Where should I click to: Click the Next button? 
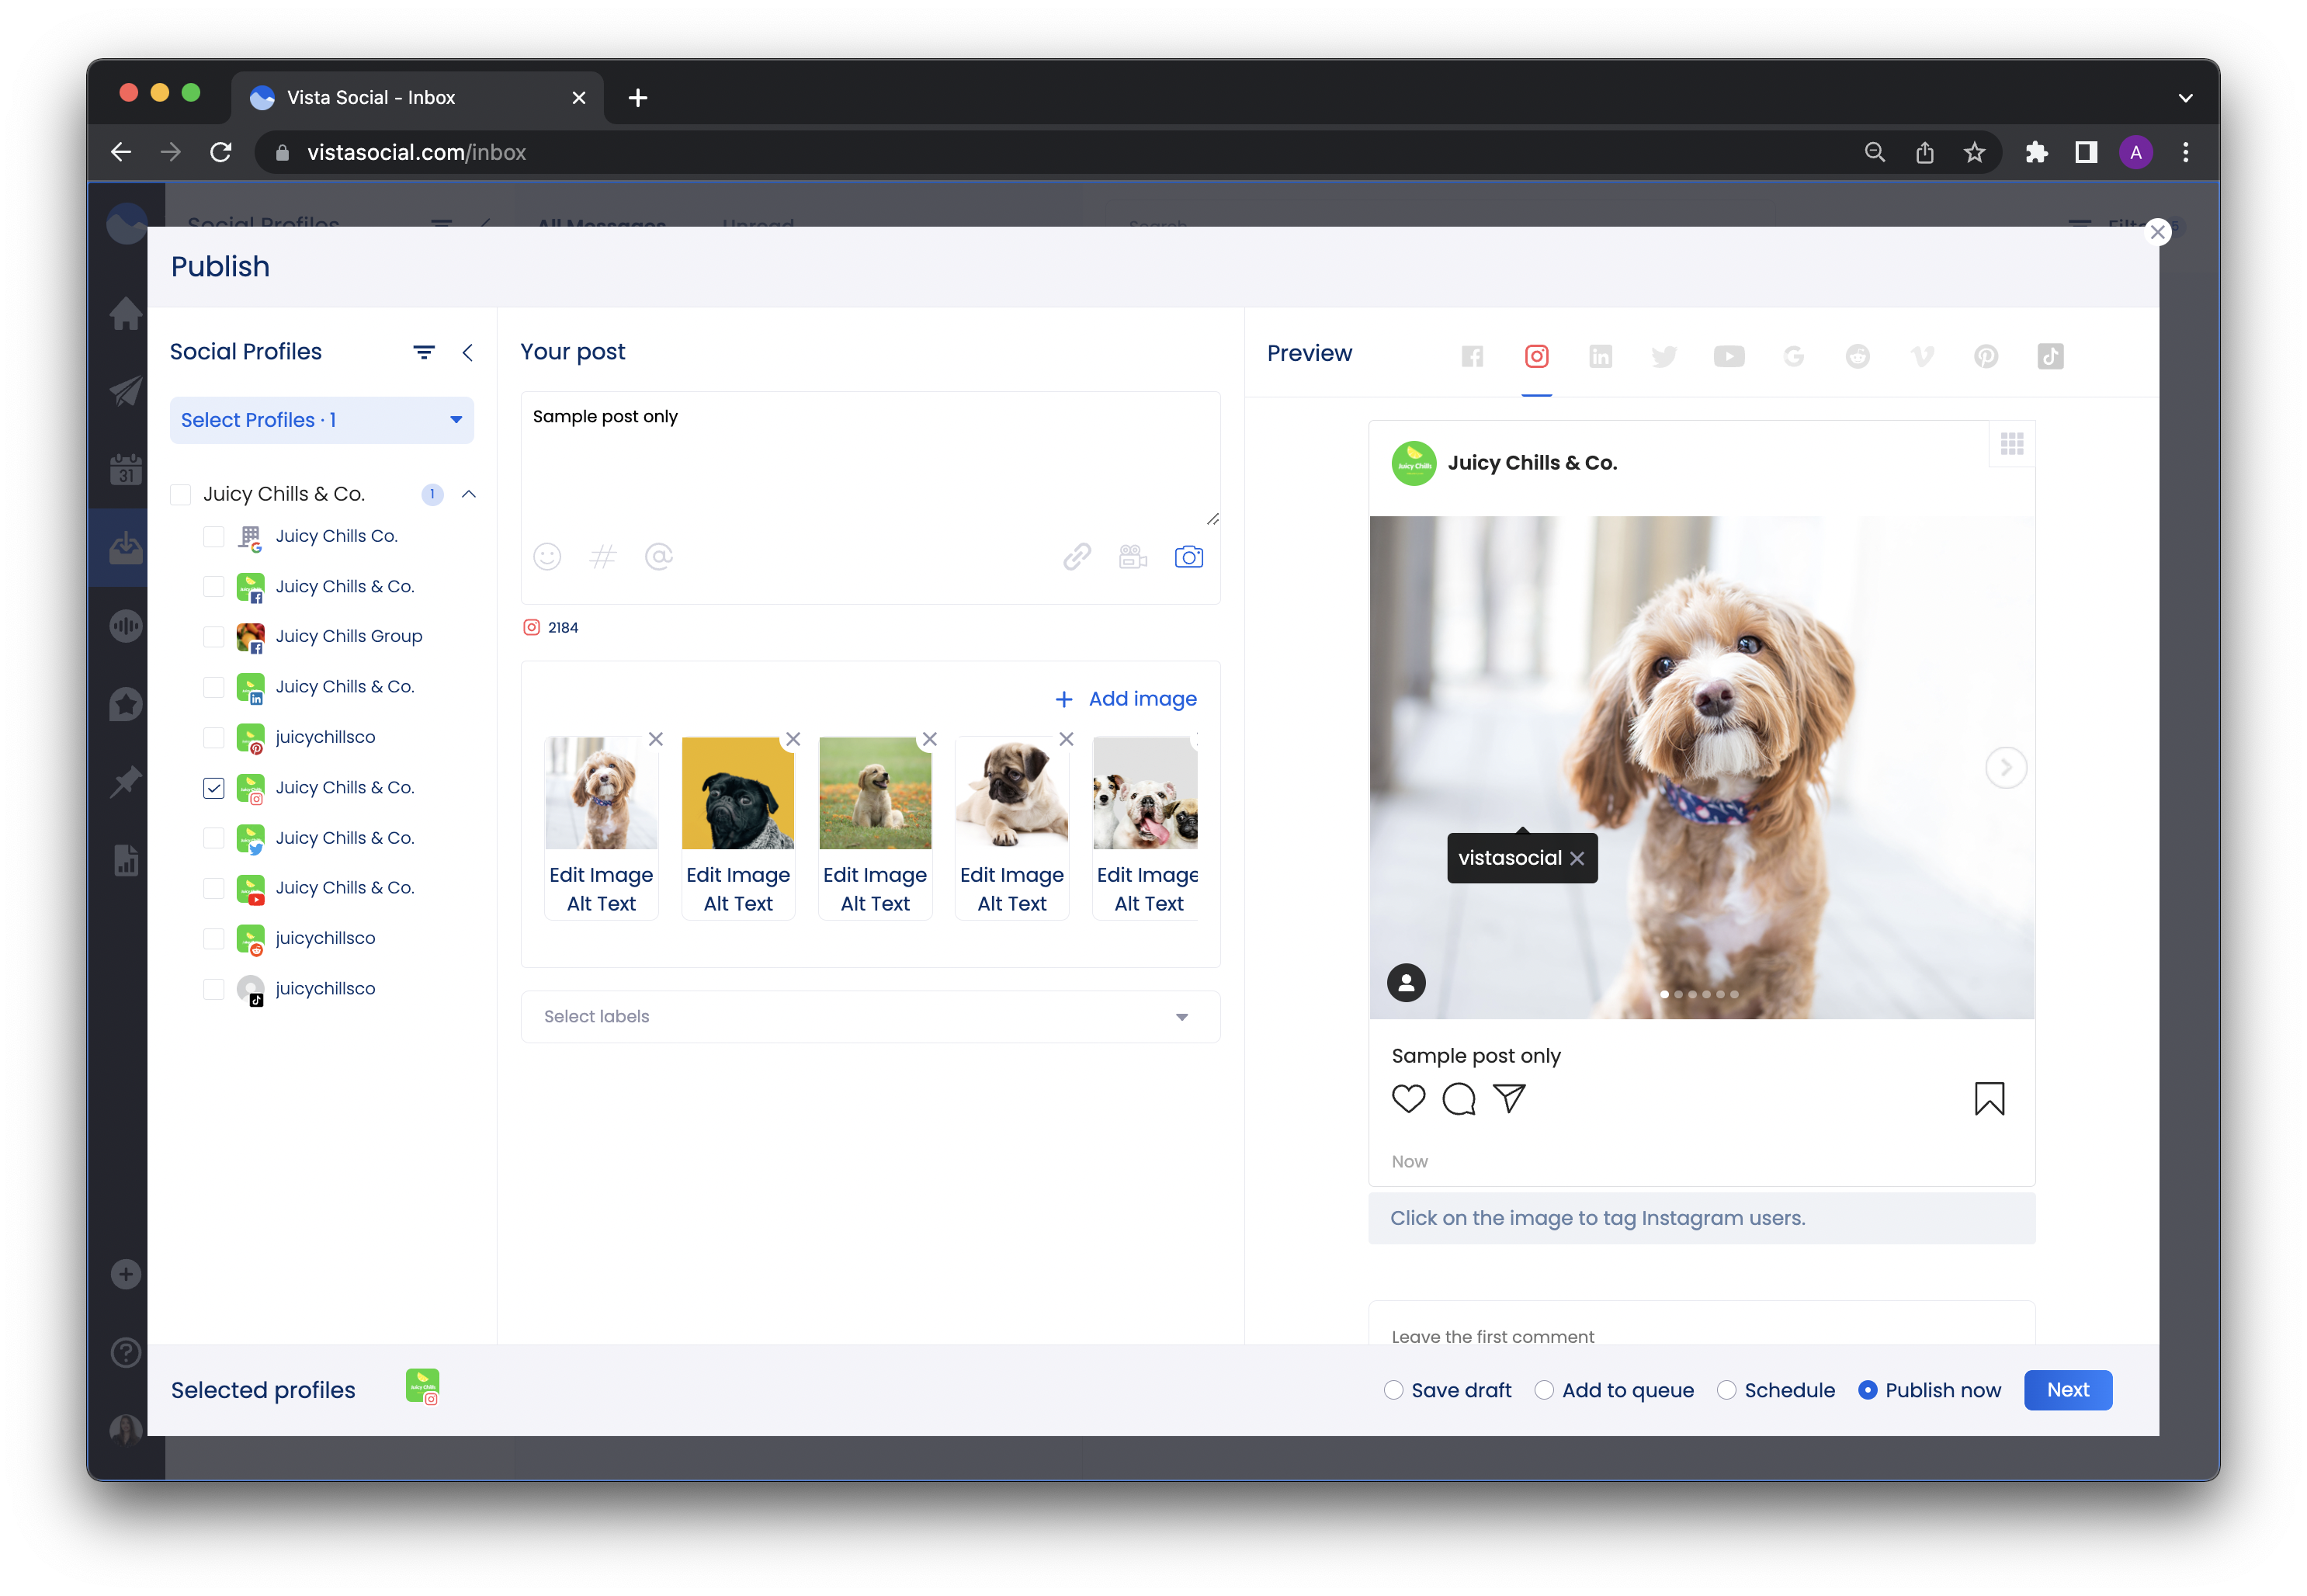(2067, 1390)
